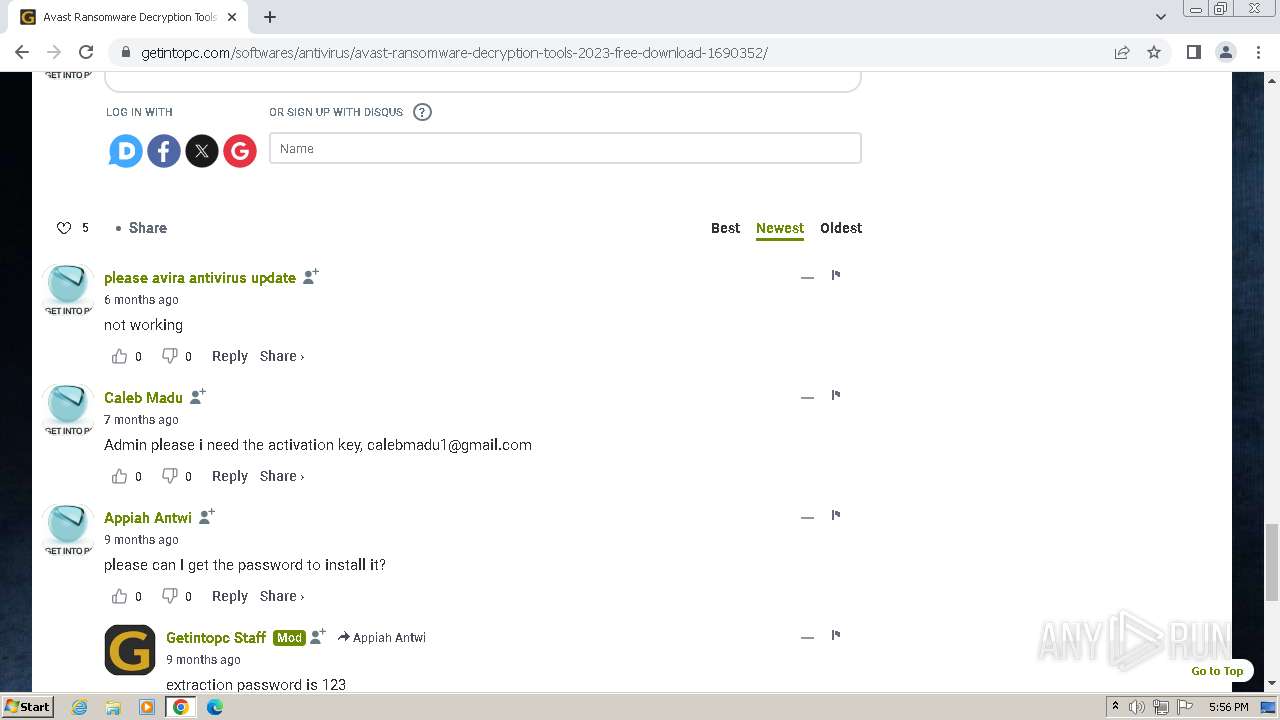The width and height of the screenshot is (1280, 720).
Task: Share this page from address bar
Action: coord(1122,52)
